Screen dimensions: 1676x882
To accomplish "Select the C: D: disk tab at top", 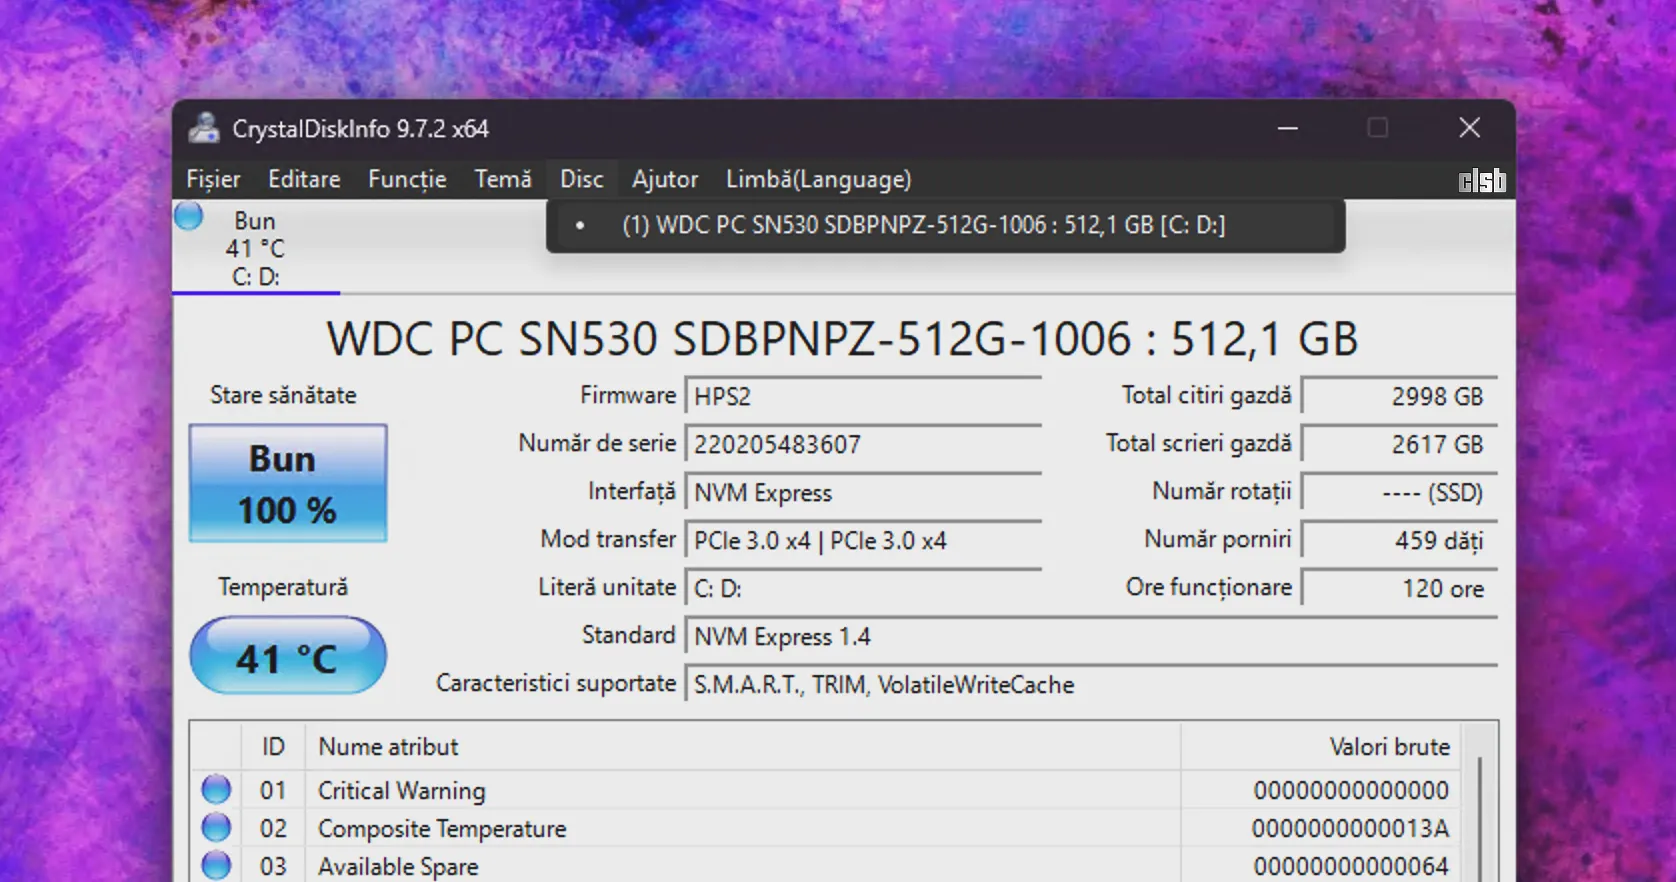I will point(256,248).
